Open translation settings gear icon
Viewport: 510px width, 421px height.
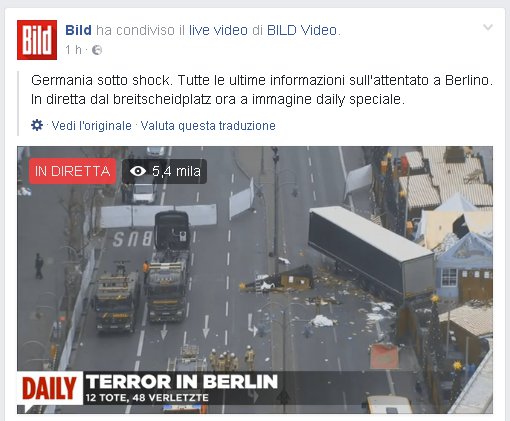(37, 125)
